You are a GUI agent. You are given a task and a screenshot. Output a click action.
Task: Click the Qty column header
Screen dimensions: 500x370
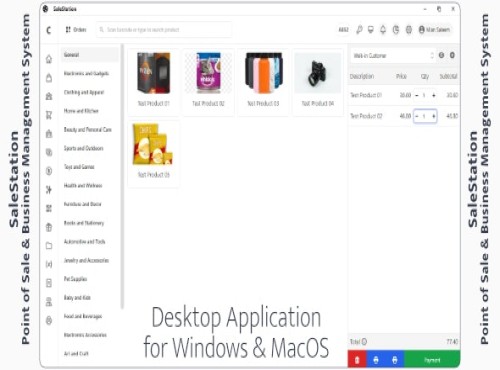pos(425,76)
